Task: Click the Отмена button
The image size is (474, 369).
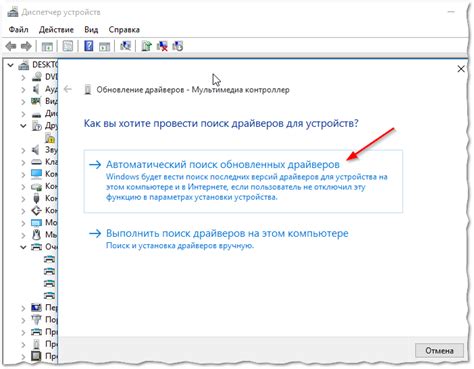Action: [439, 351]
